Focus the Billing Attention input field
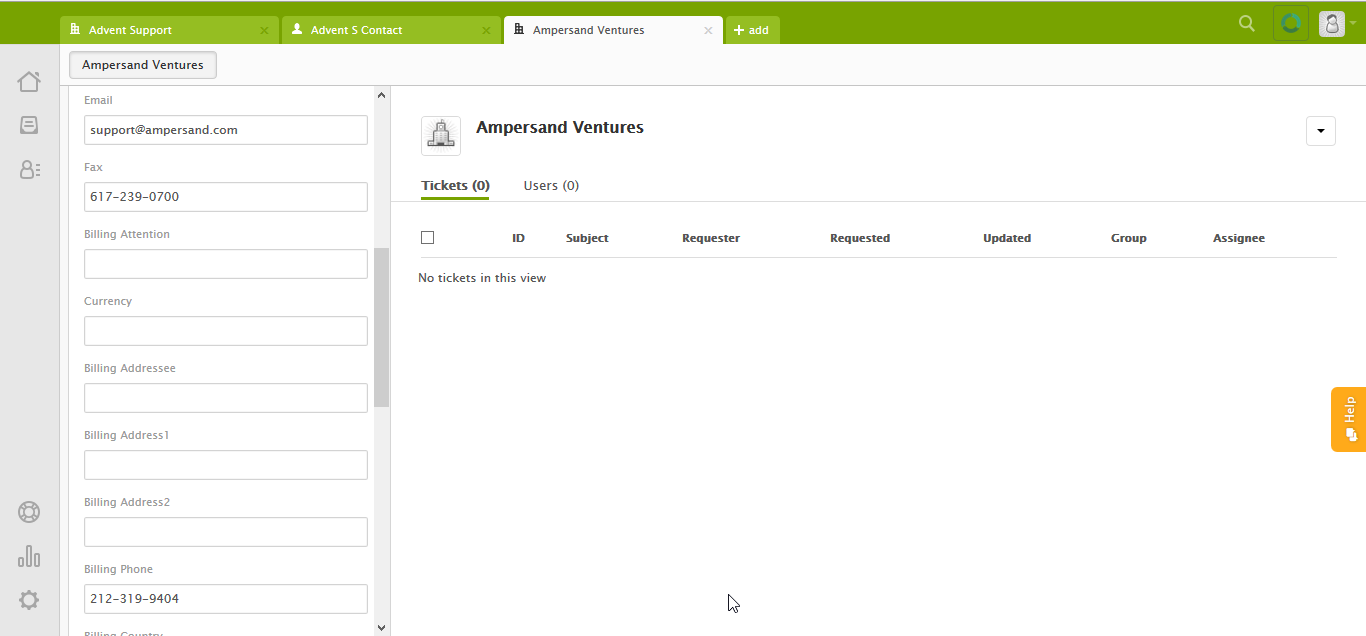The width and height of the screenshot is (1366, 636). point(226,264)
